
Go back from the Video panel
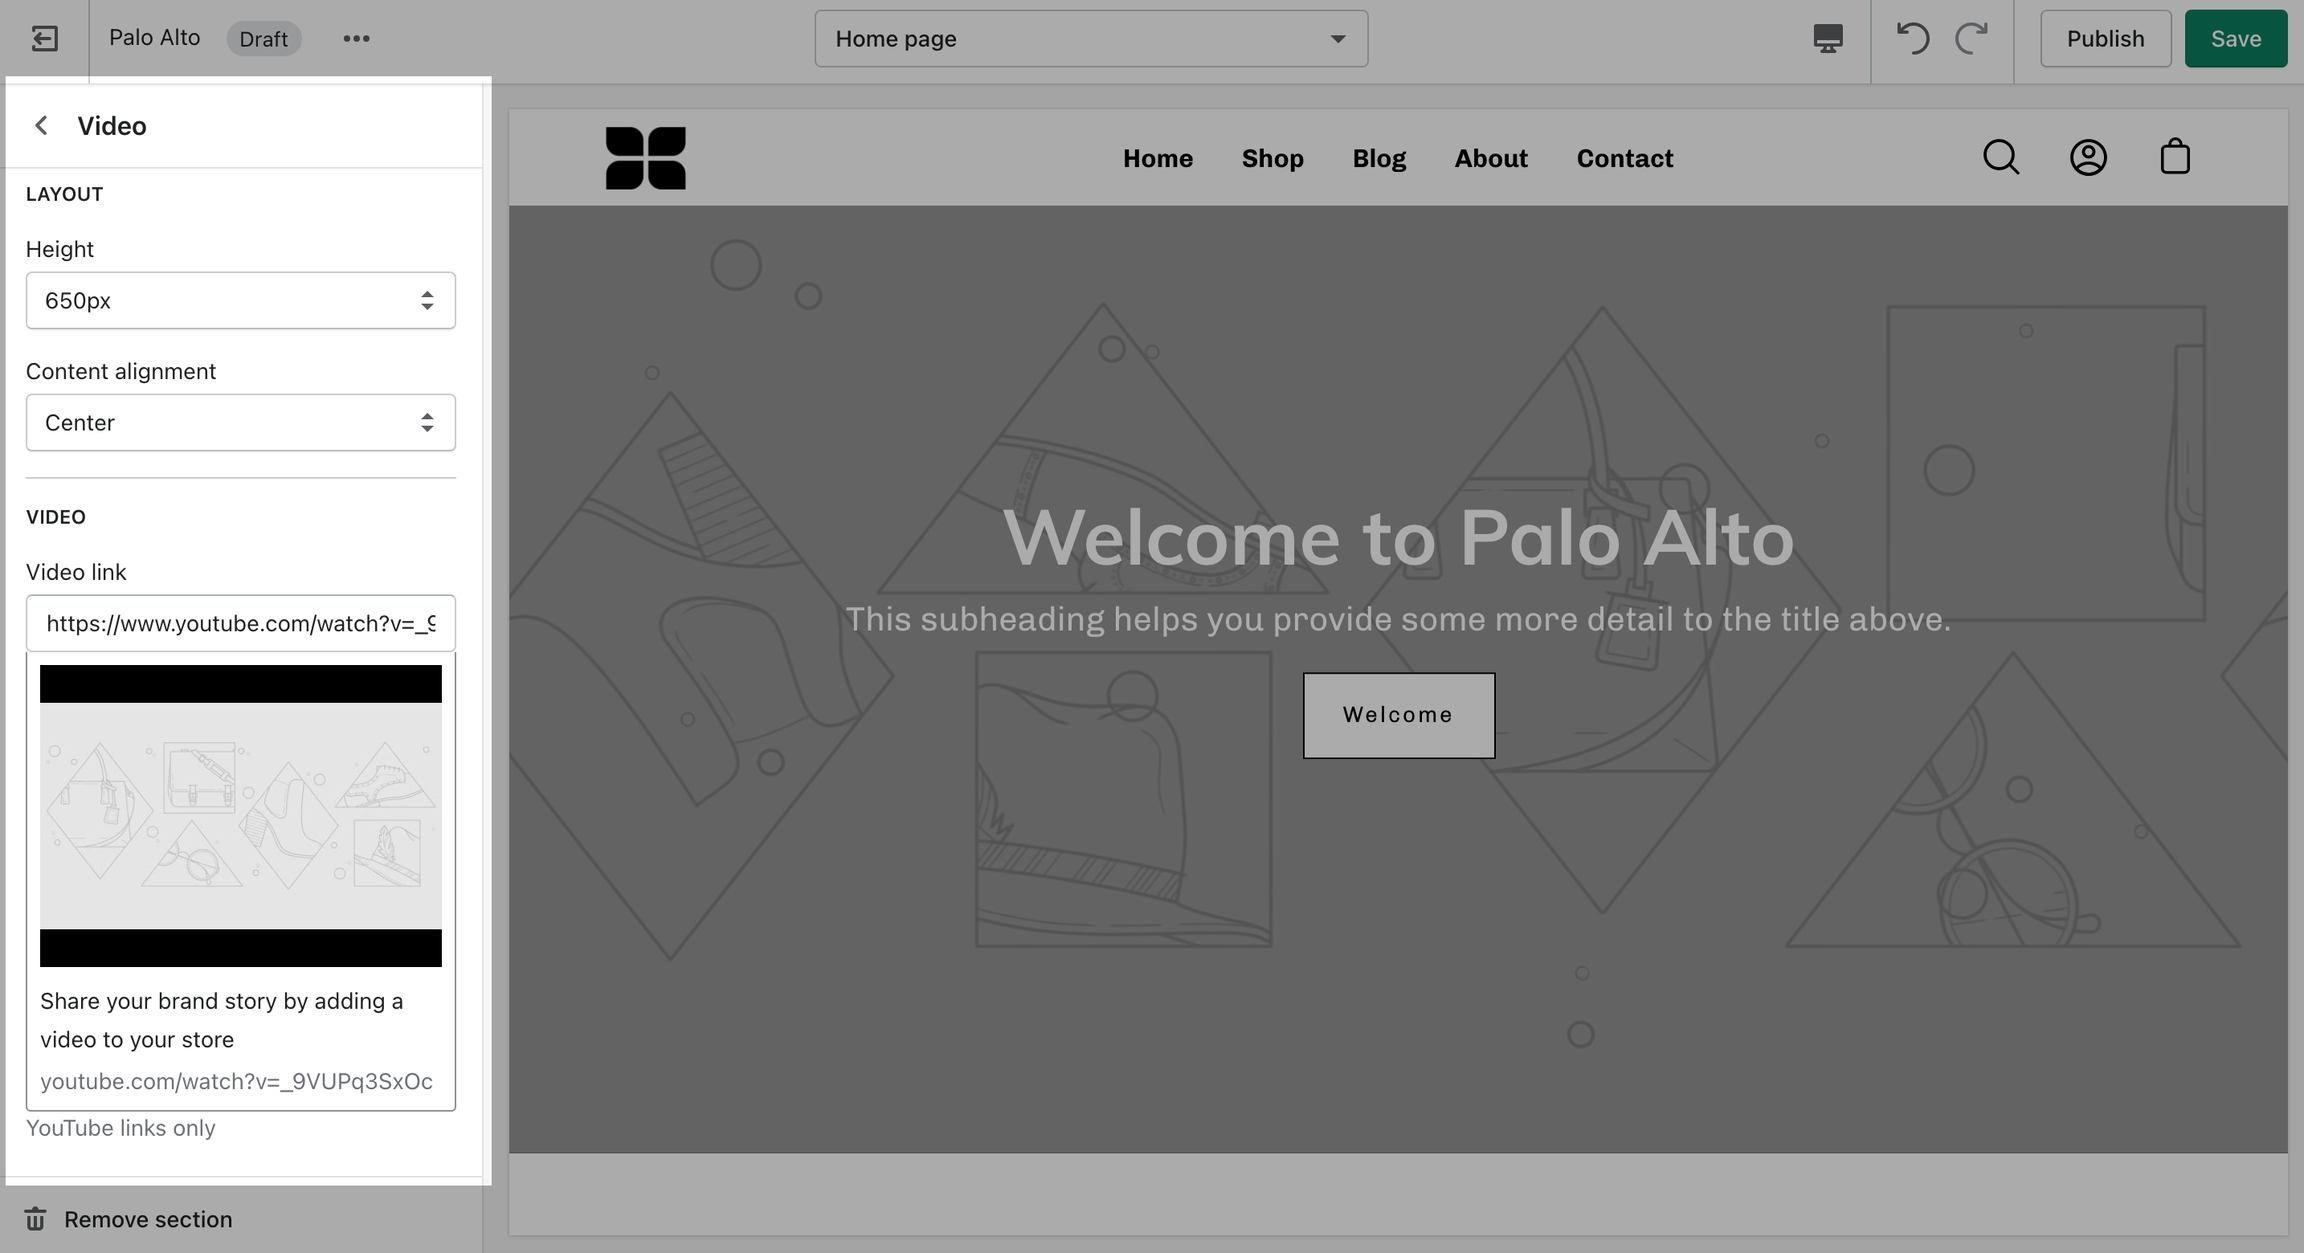pyautogui.click(x=41, y=126)
